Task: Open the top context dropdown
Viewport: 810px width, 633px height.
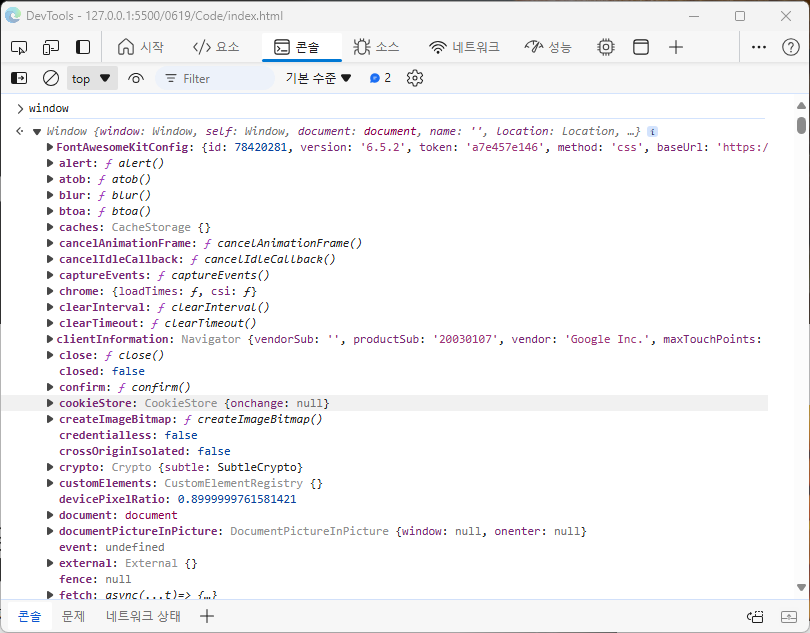Action: click(92, 79)
